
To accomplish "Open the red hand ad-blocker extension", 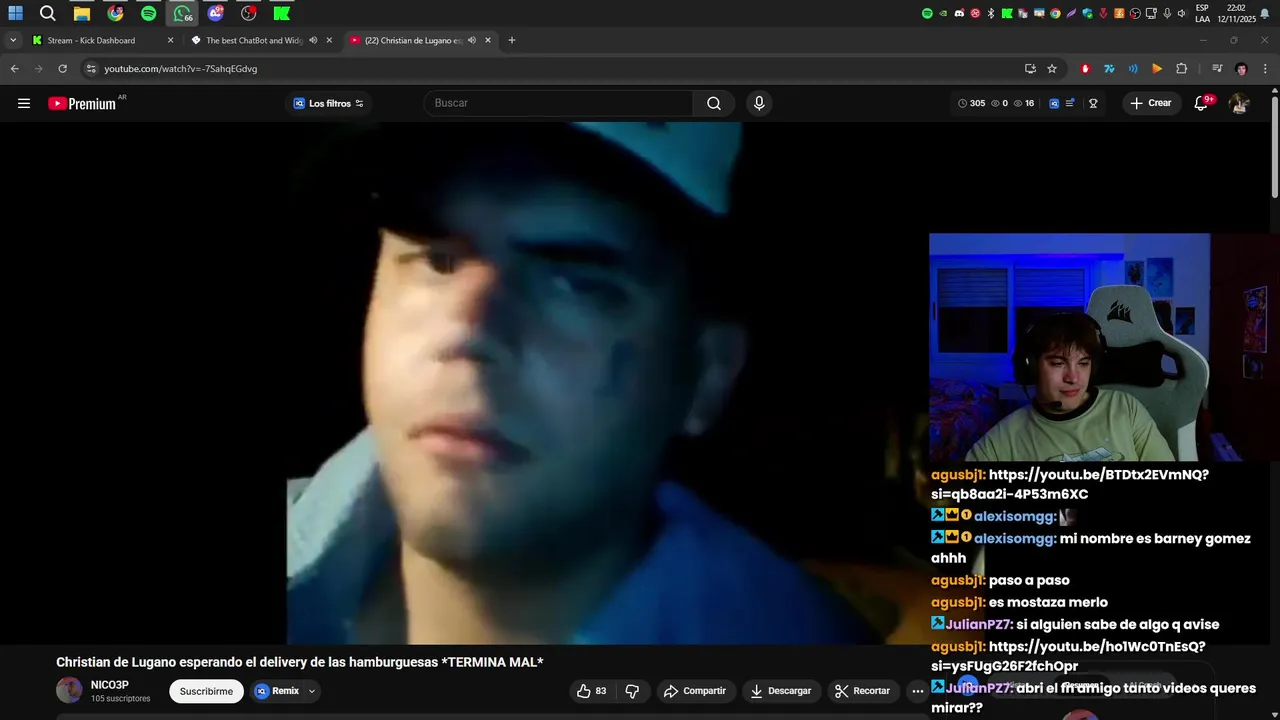I will pos(1085,68).
